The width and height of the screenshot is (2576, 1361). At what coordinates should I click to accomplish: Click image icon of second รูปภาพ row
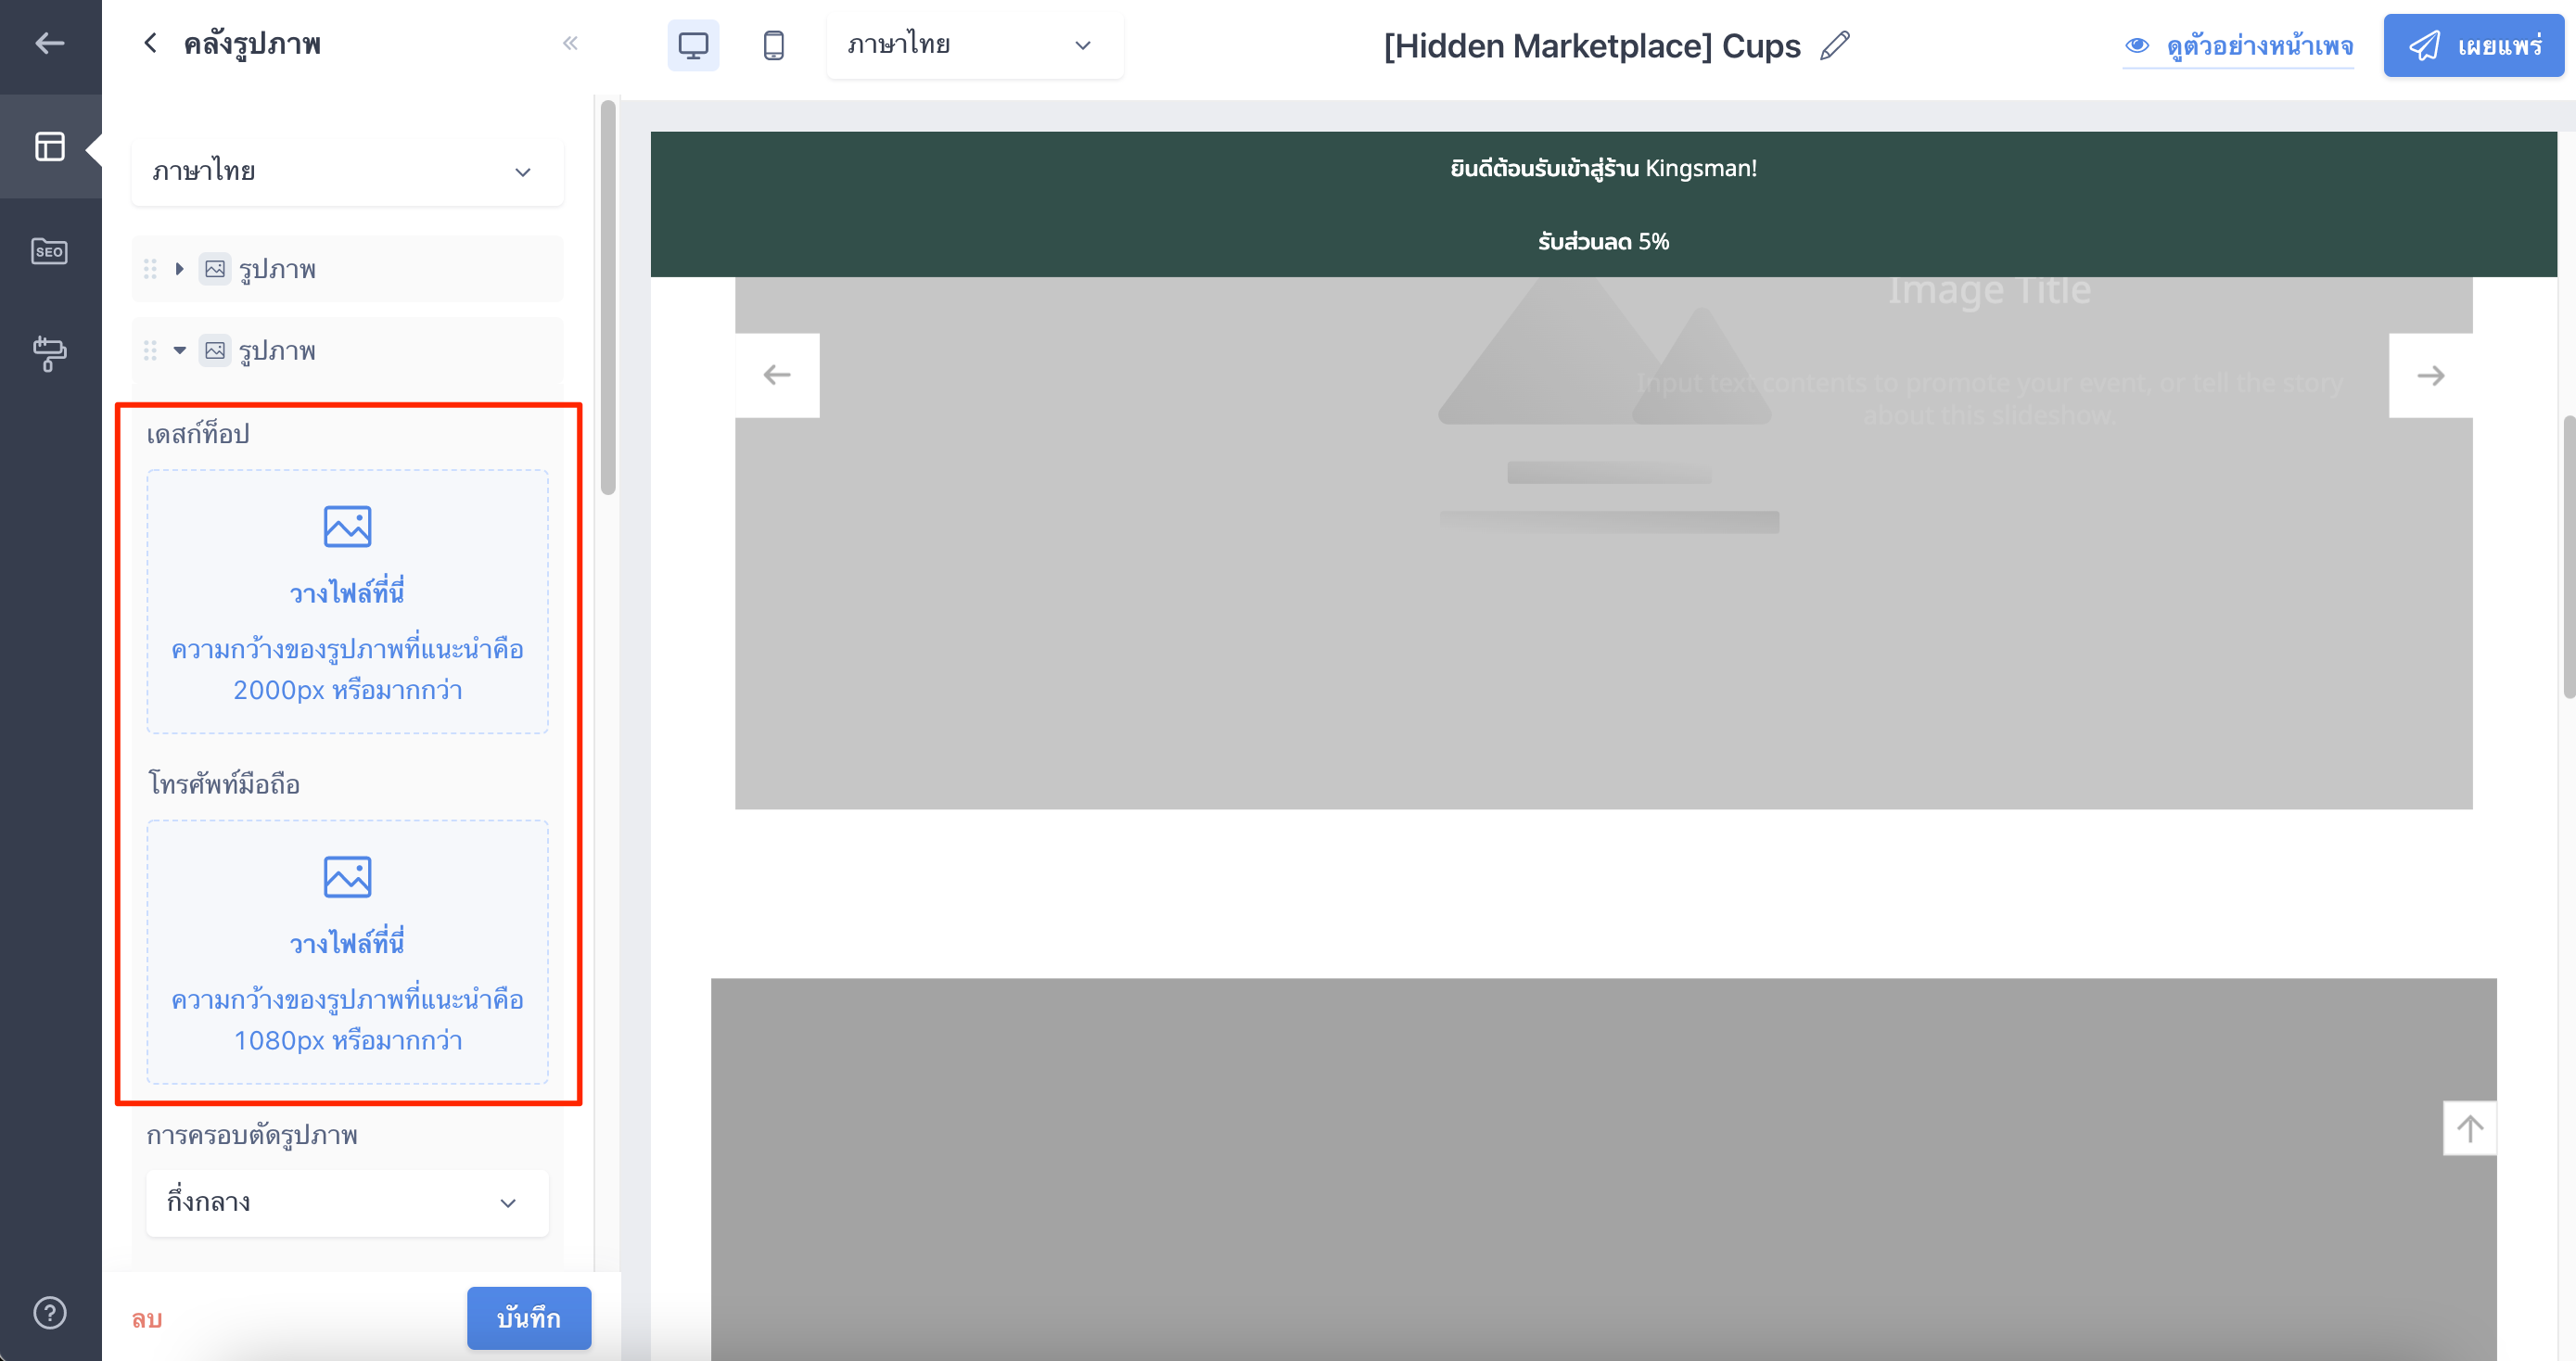click(x=215, y=350)
